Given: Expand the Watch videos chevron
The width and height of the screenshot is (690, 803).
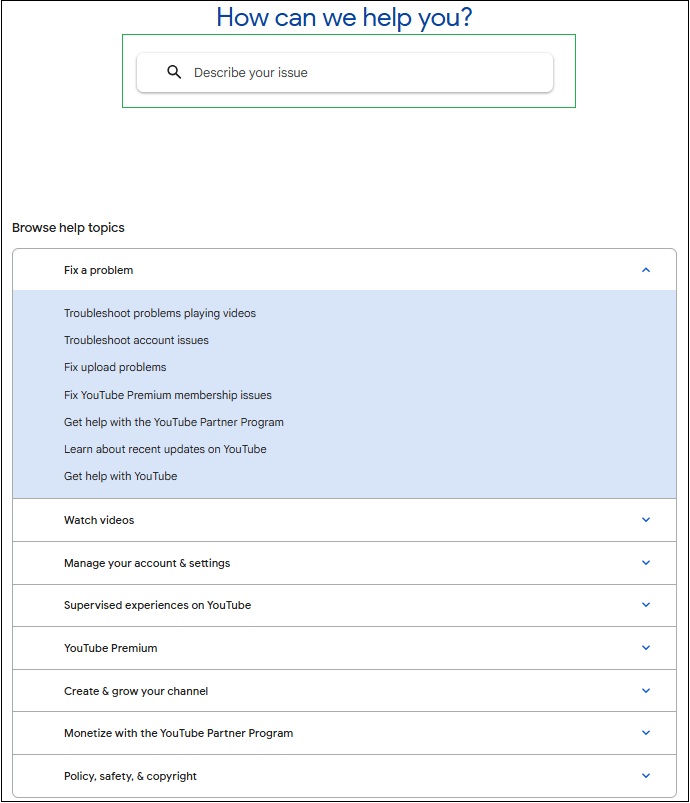Looking at the screenshot, I should tap(645, 520).
